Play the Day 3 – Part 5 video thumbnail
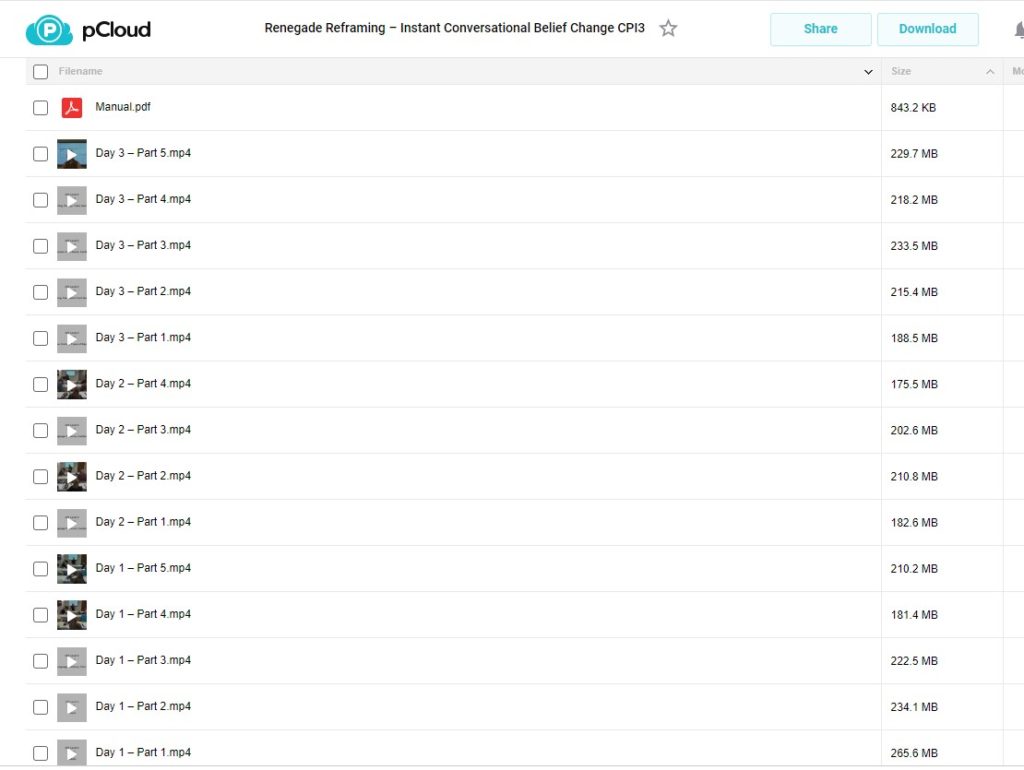1024x770 pixels. click(72, 154)
